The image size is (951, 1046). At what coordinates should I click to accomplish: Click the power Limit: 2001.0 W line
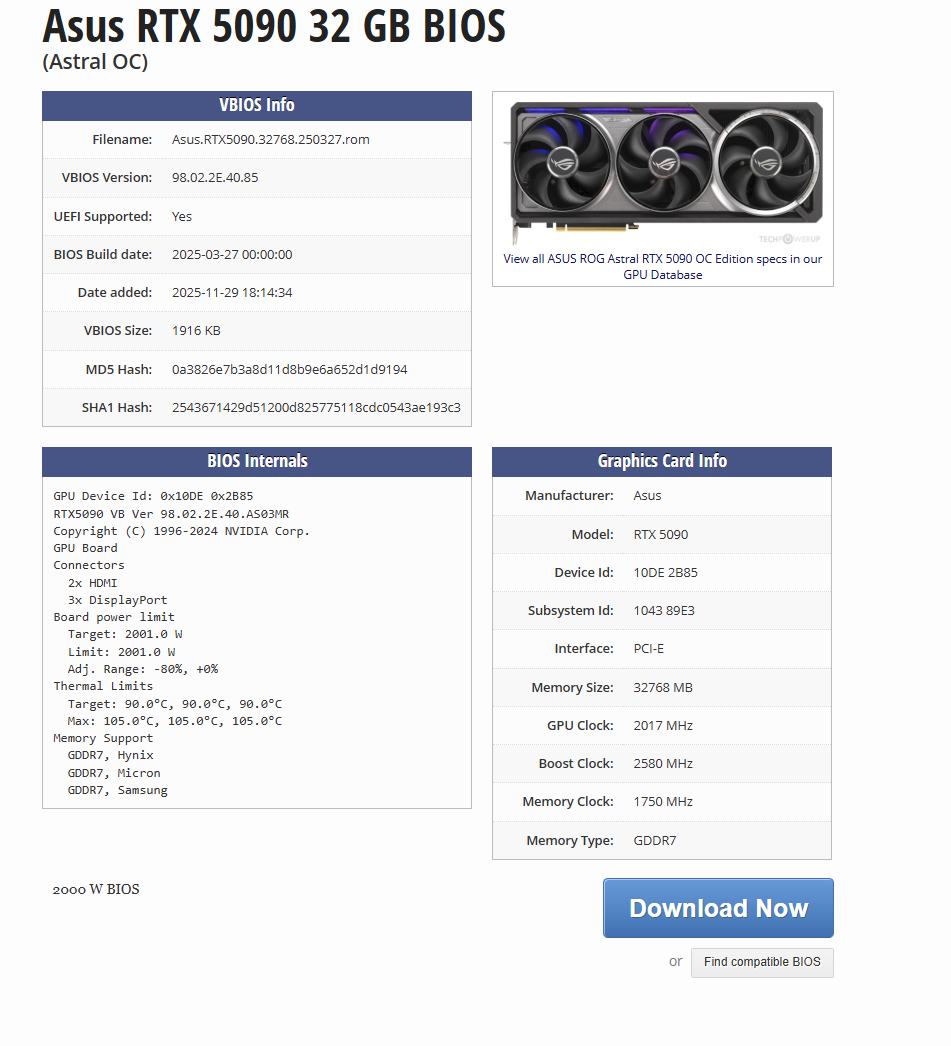[121, 652]
